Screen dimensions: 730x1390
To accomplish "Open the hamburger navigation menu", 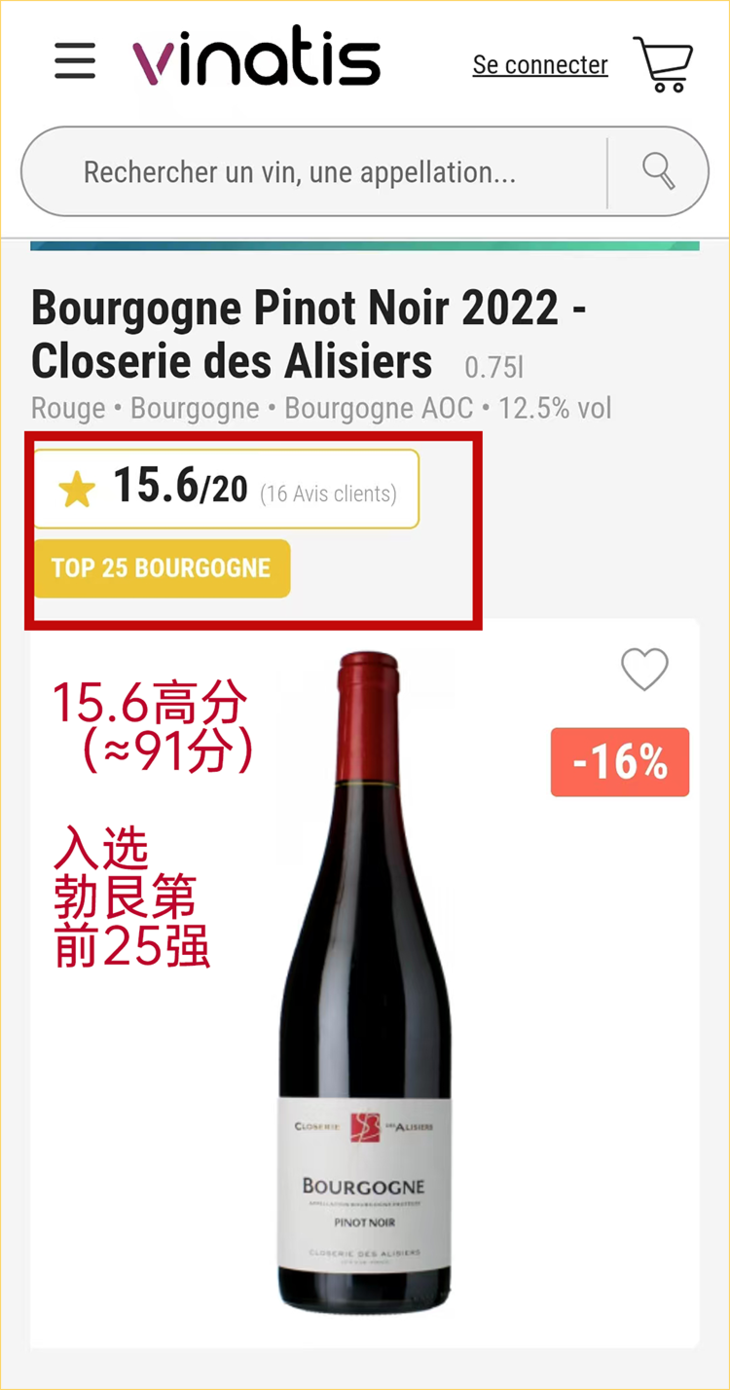I will tap(75, 61).
